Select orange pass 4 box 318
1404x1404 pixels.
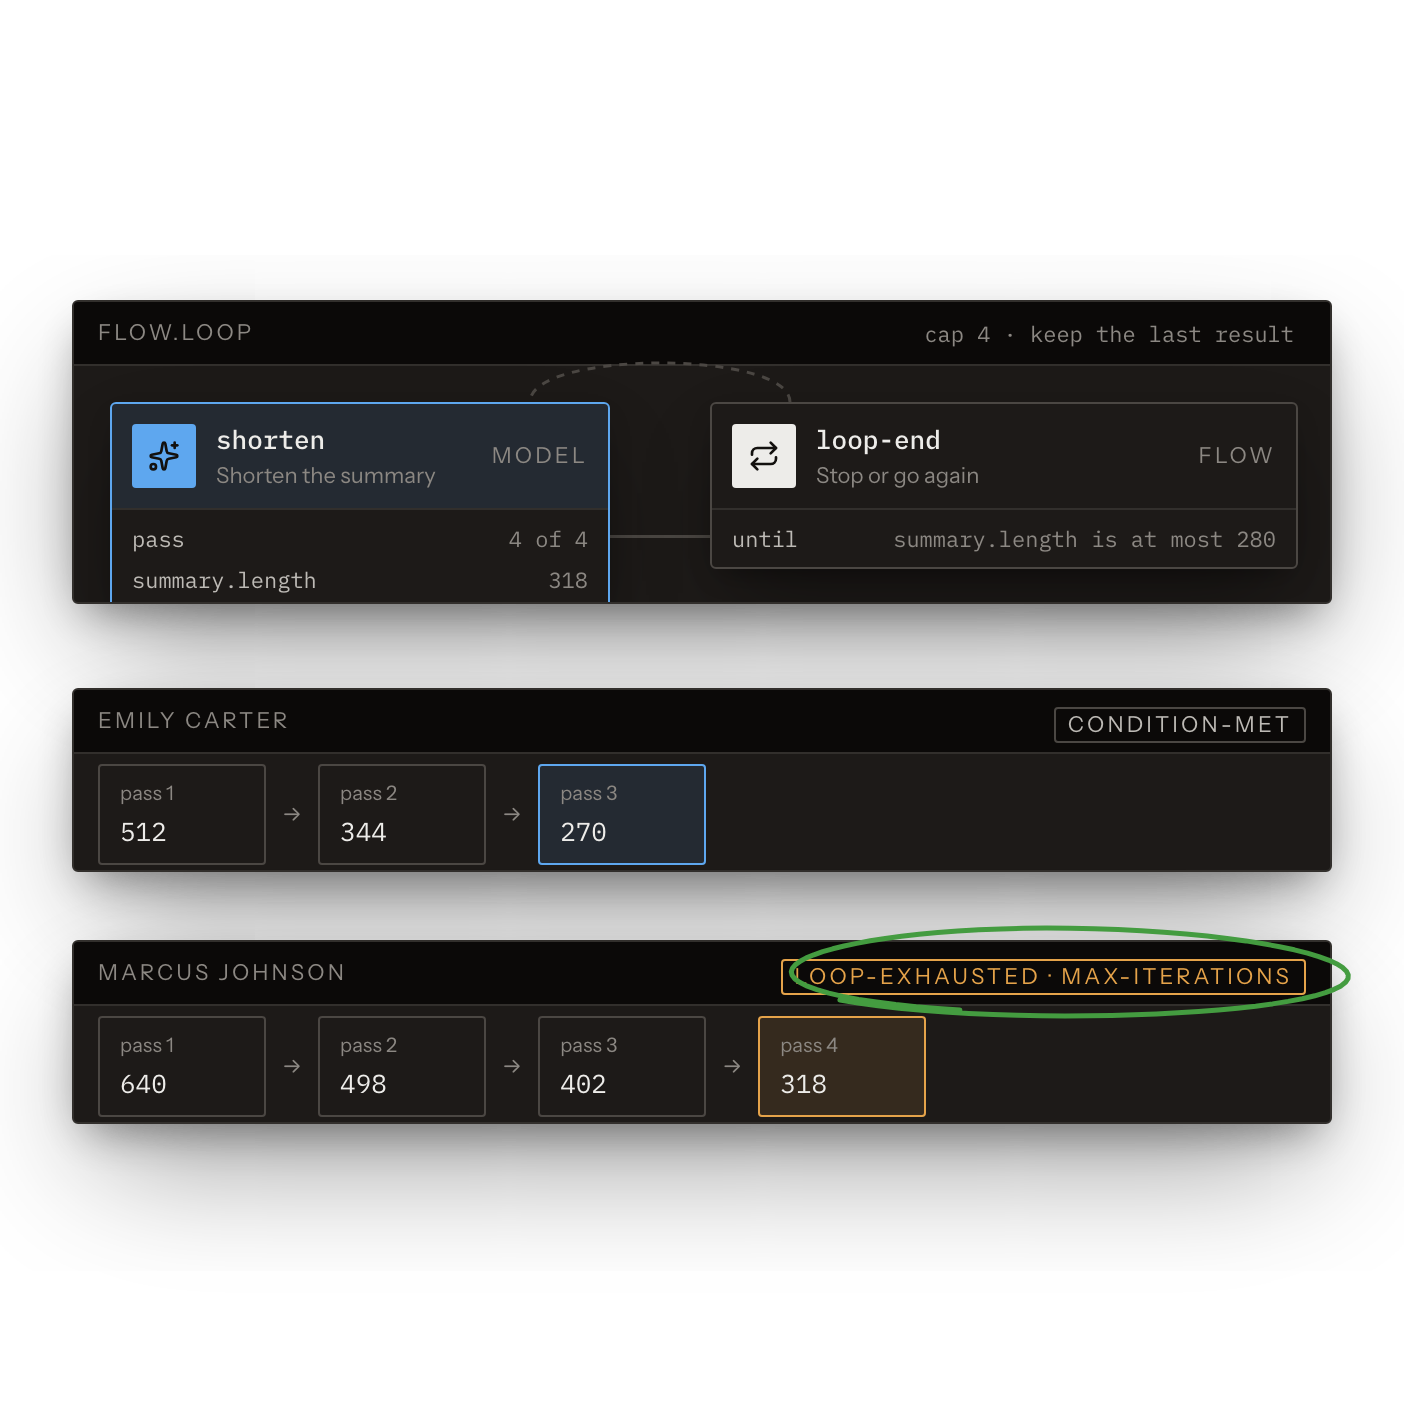click(x=842, y=1066)
